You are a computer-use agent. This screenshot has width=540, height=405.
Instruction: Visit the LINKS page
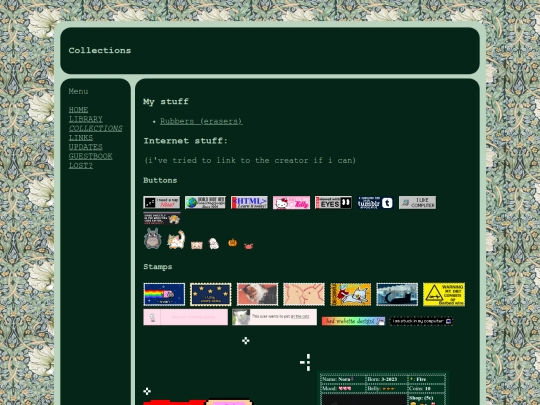81,138
